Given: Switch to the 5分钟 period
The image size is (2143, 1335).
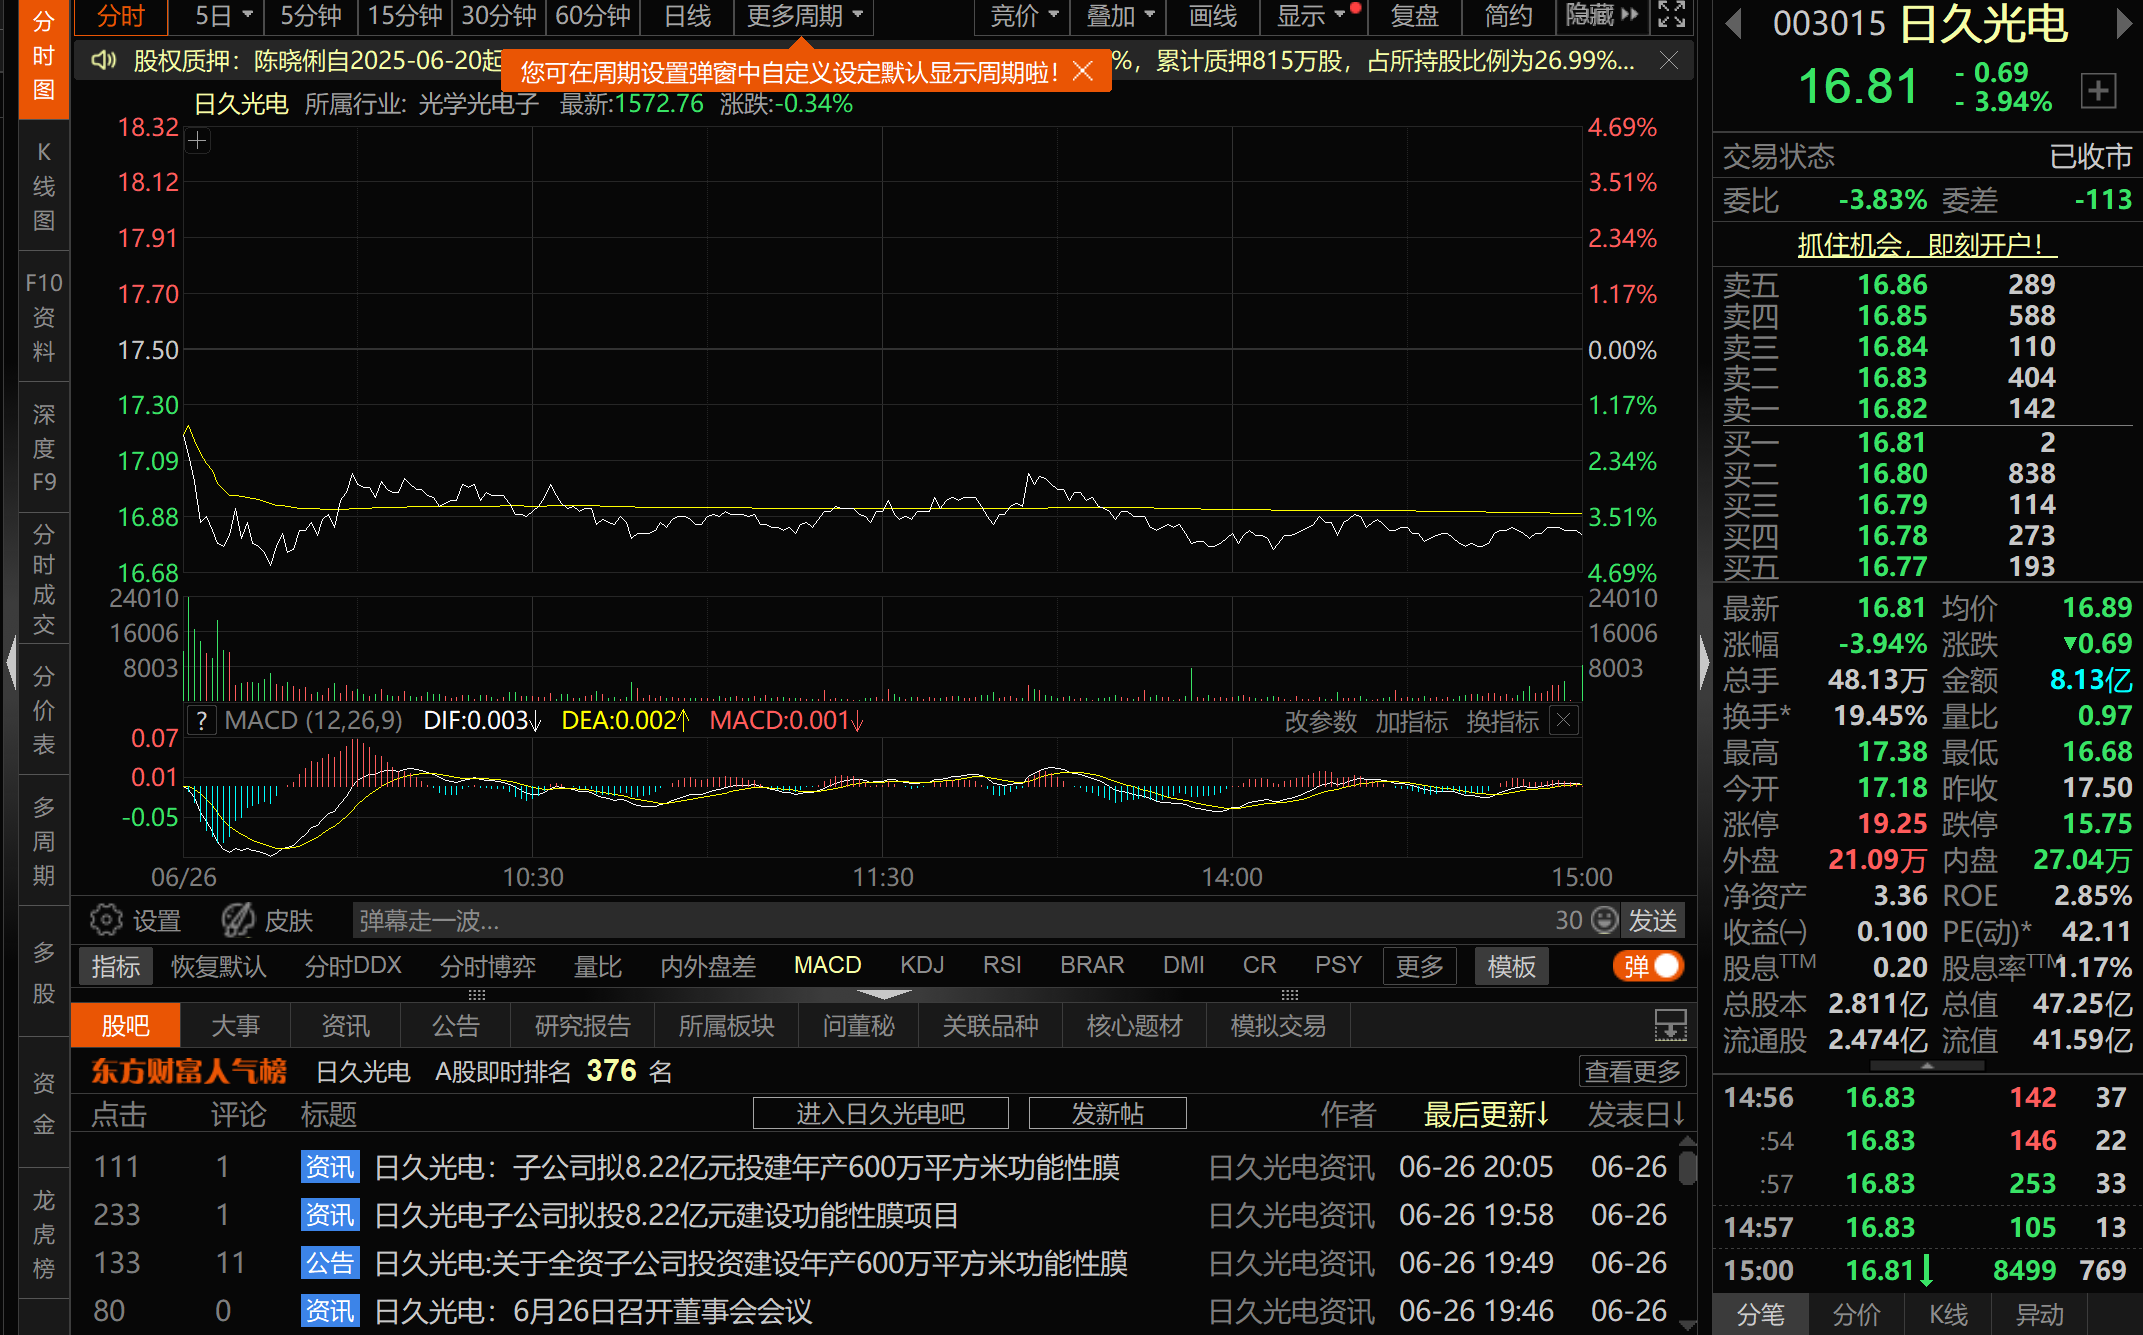Looking at the screenshot, I should (310, 16).
